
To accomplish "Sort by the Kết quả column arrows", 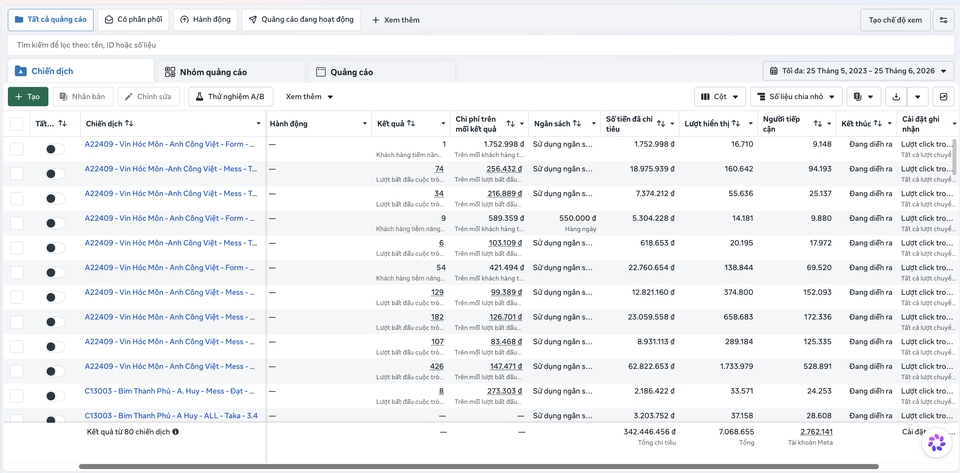I will (x=411, y=124).
